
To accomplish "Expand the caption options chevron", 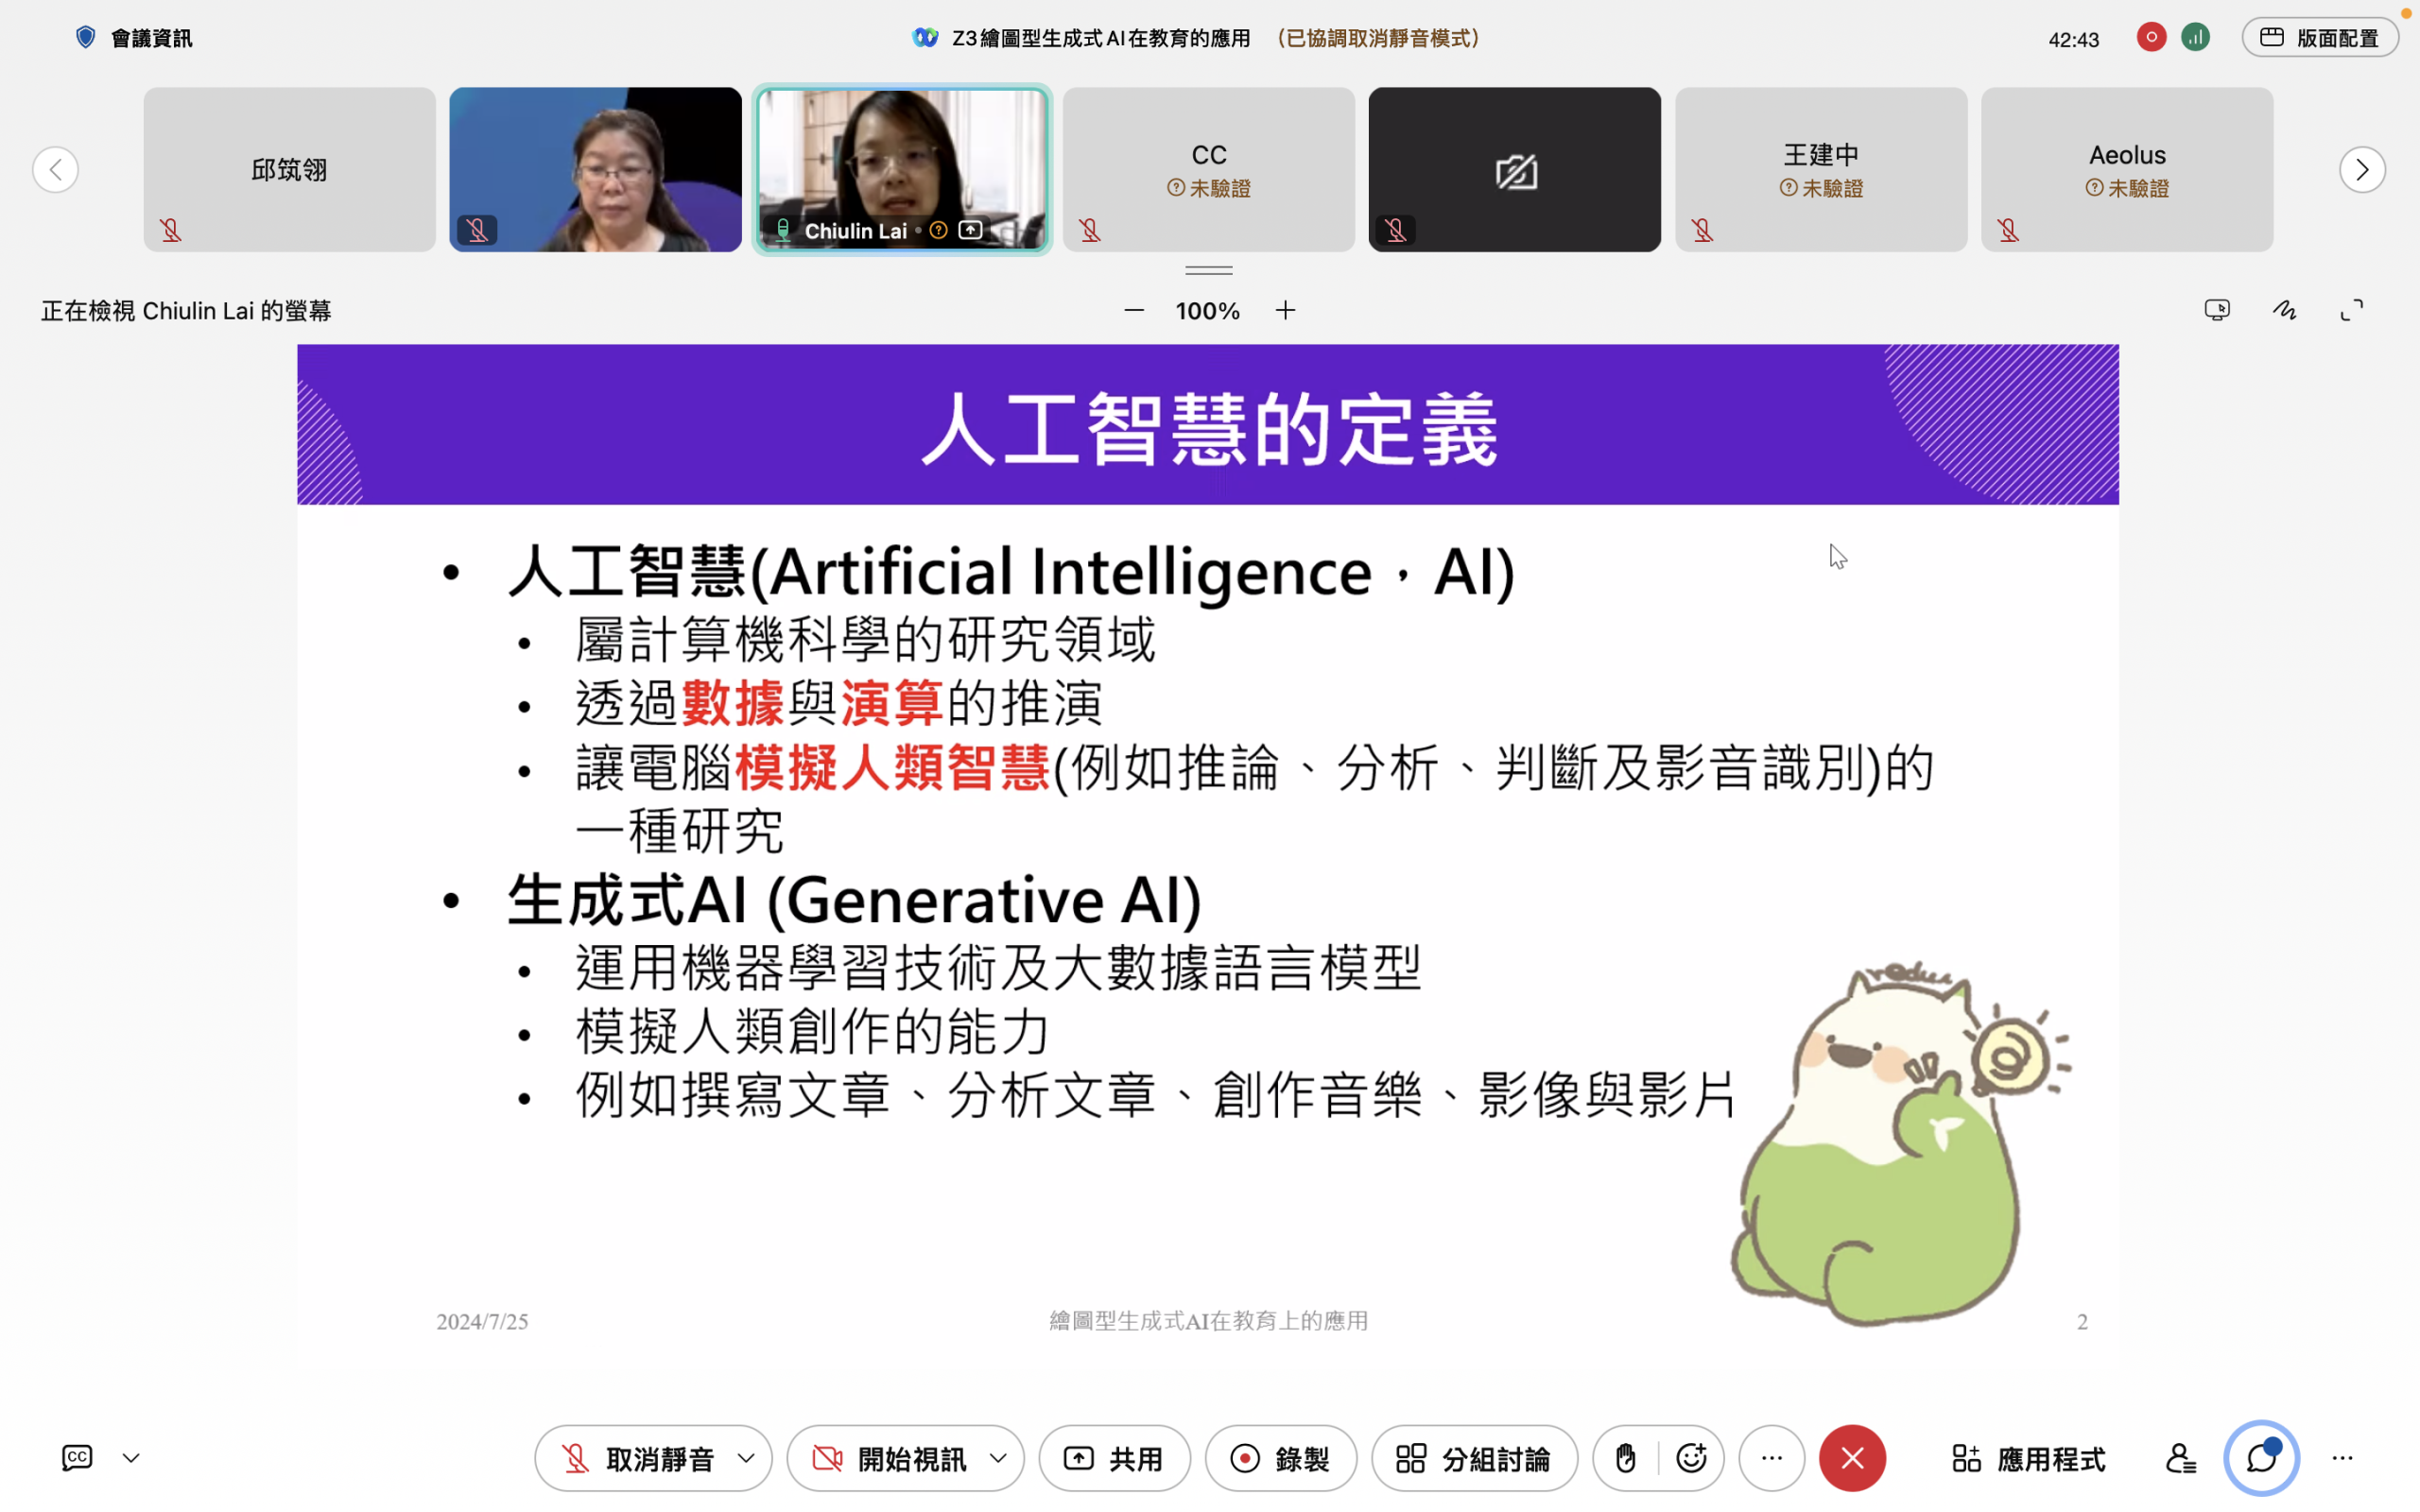I will (131, 1458).
